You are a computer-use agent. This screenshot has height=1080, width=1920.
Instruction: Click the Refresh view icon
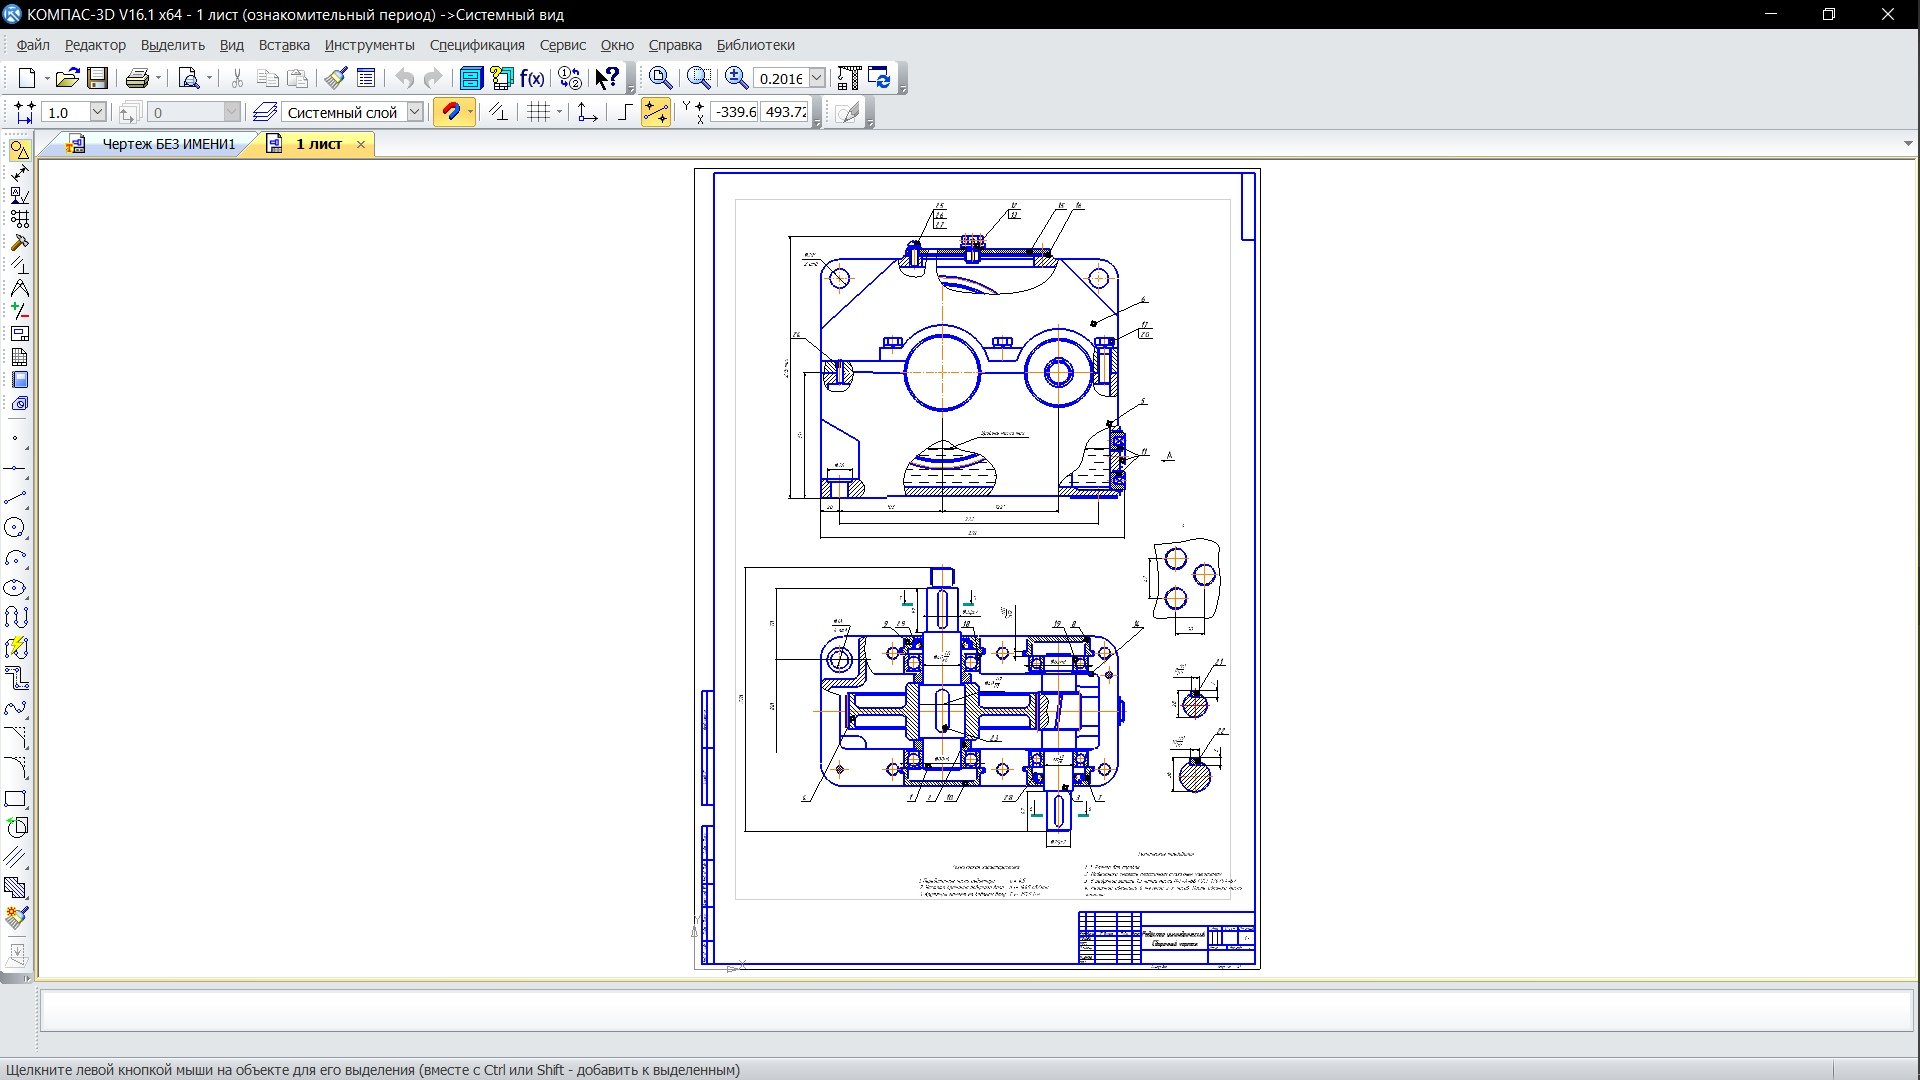click(x=880, y=78)
